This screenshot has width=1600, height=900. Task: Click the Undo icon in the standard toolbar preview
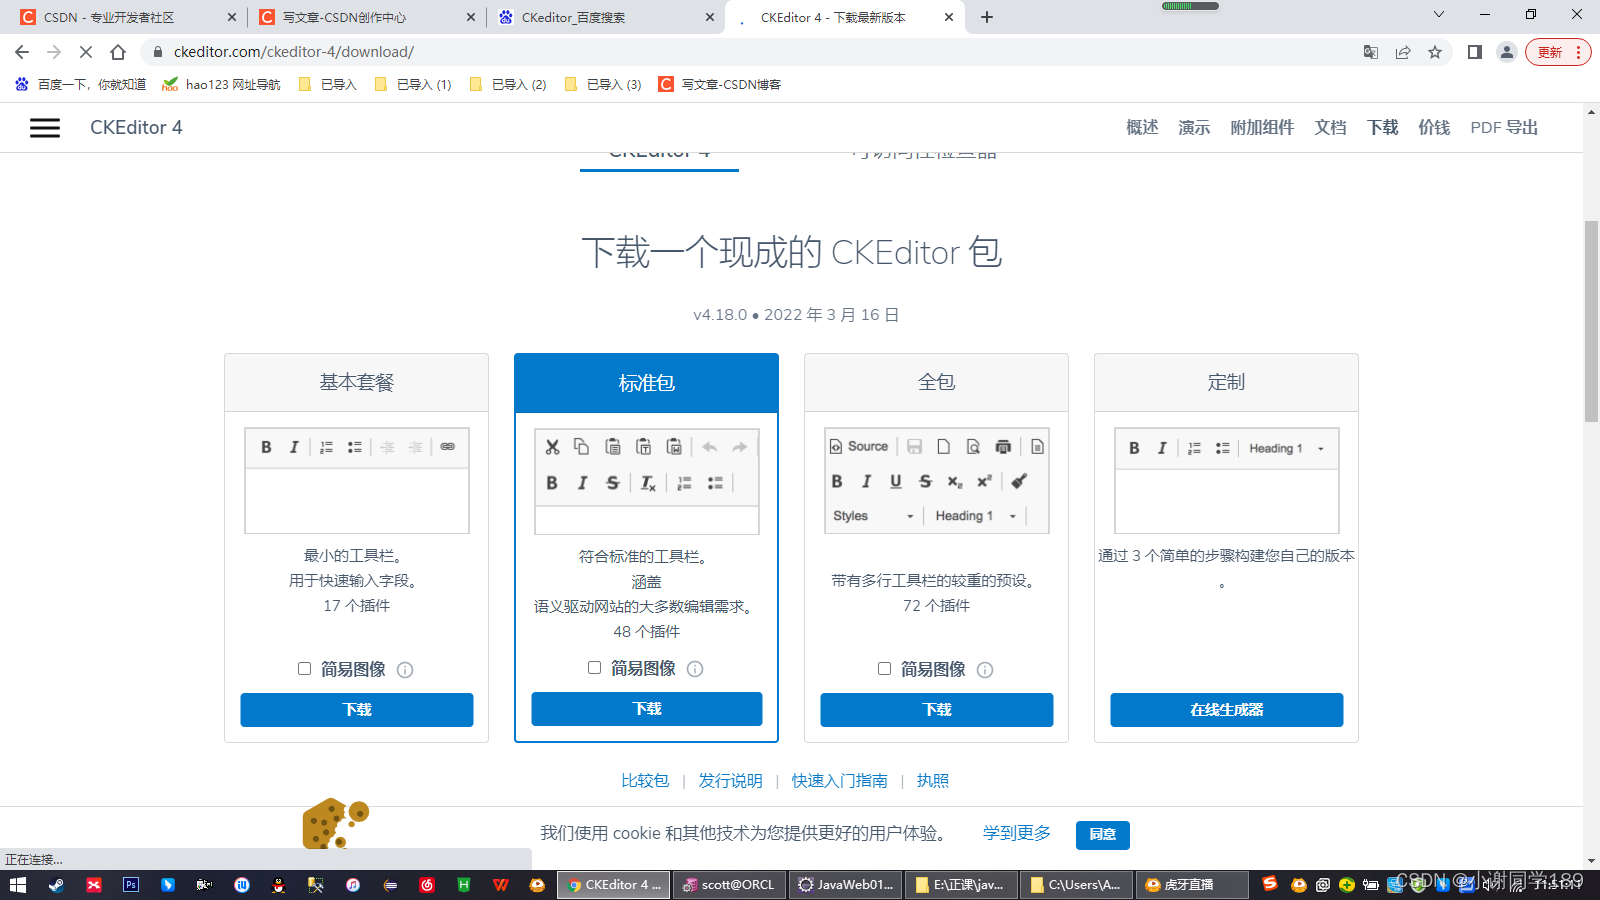click(x=710, y=447)
